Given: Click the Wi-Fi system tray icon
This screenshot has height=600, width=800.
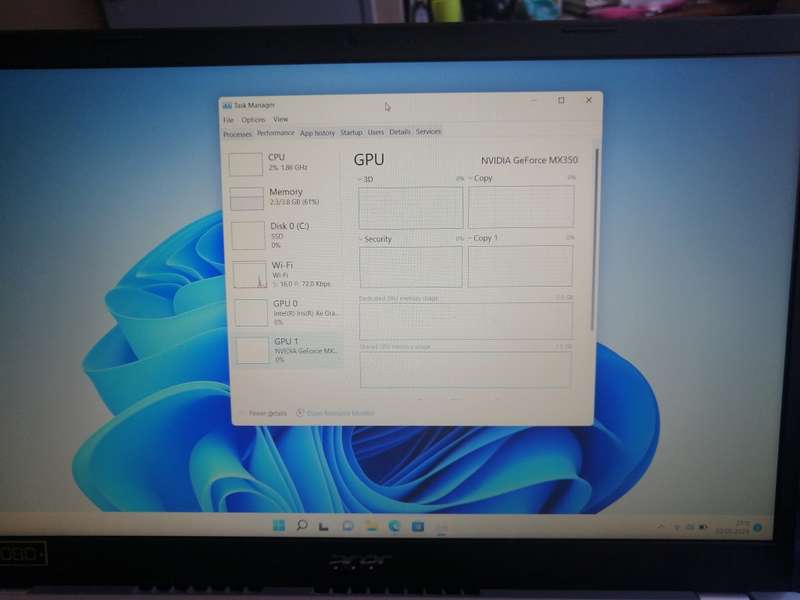Looking at the screenshot, I should (677, 527).
